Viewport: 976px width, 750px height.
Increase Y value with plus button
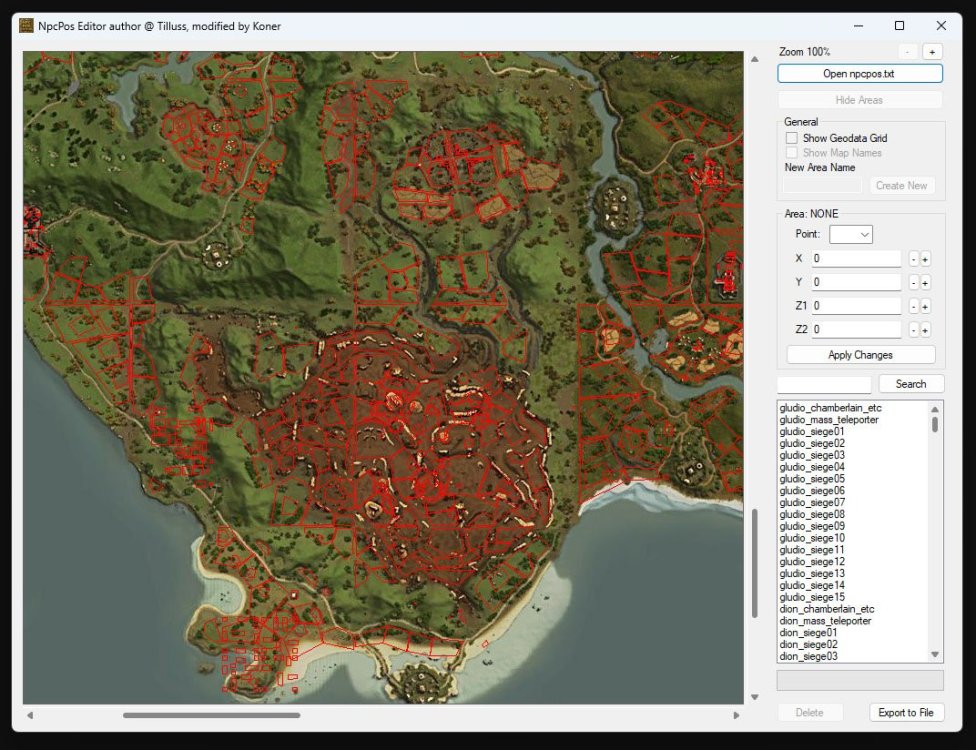(x=925, y=283)
